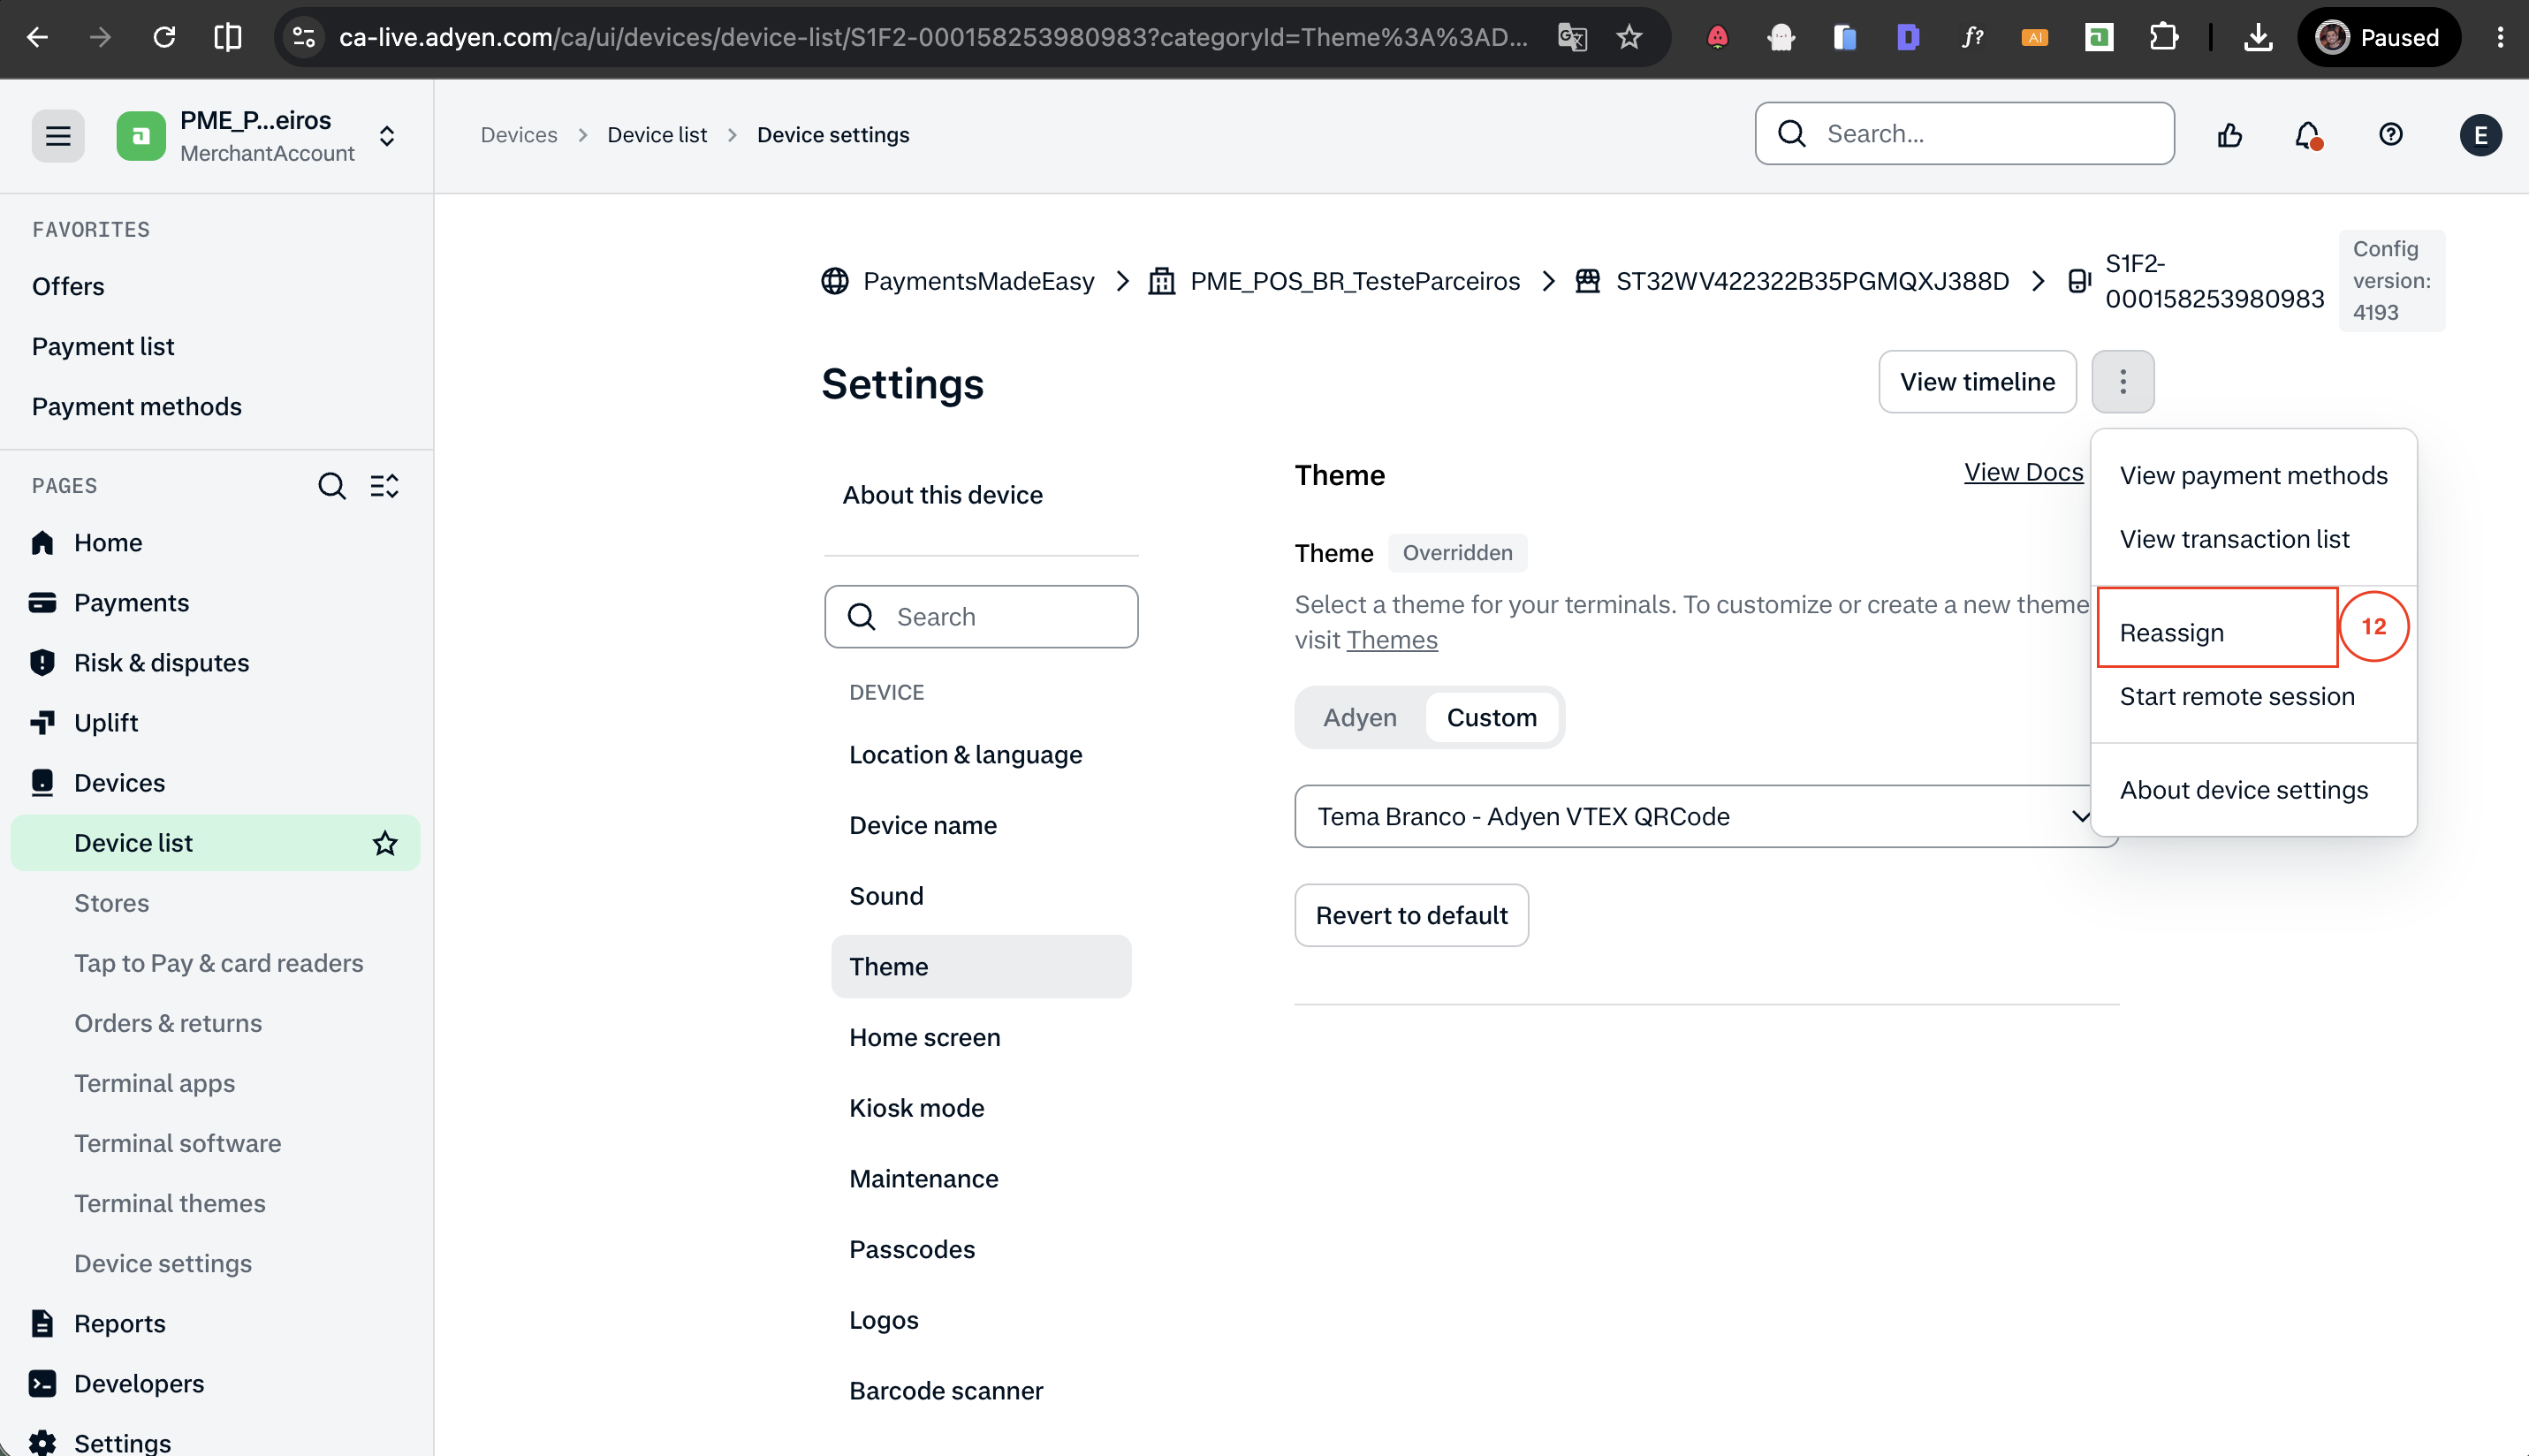The height and width of the screenshot is (1456, 2529).
Task: Select View payment methods menu item
Action: [x=2253, y=475]
